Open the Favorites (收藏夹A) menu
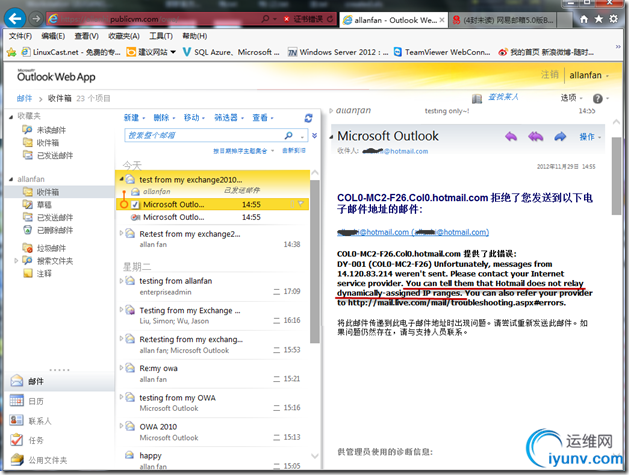 (x=124, y=36)
